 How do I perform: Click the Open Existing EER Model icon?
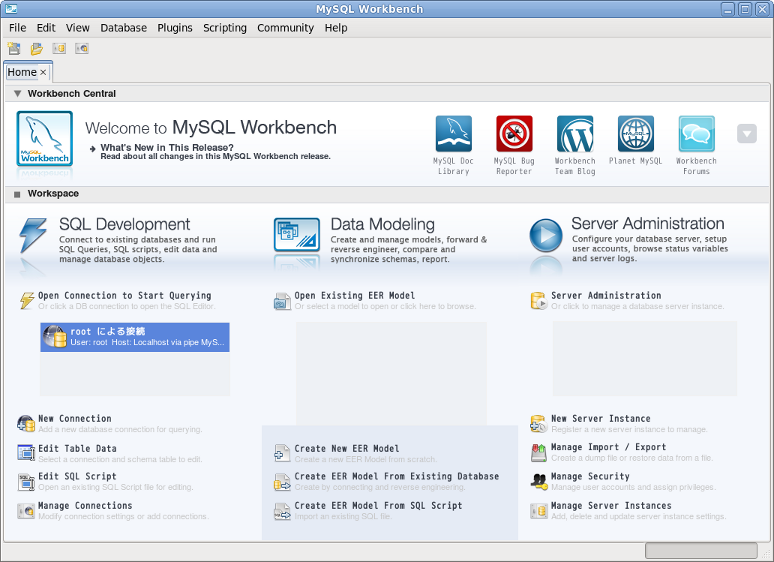click(x=282, y=301)
